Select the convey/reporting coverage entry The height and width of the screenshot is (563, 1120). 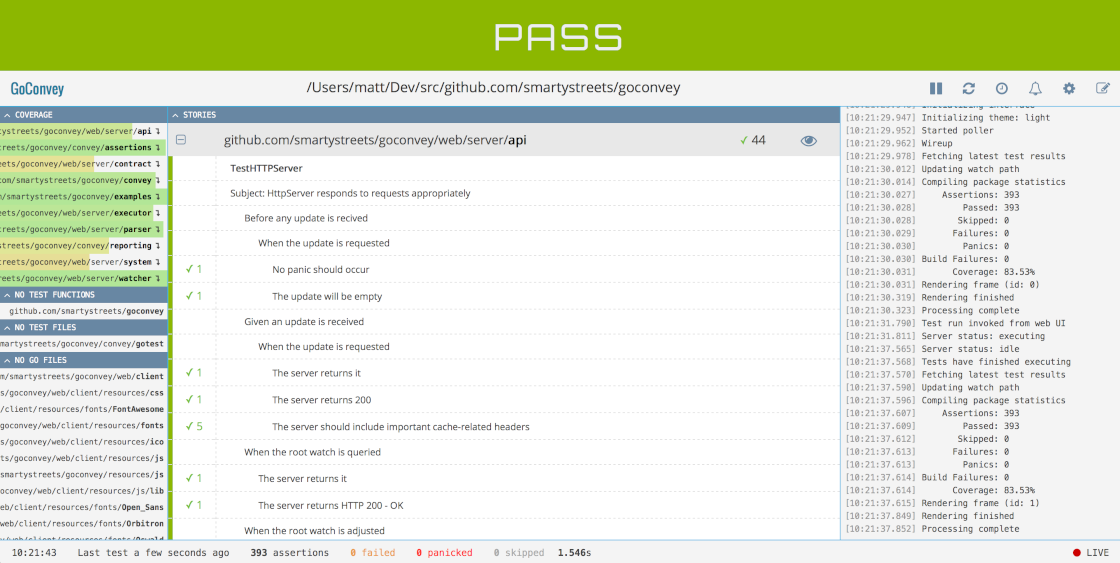(76, 246)
